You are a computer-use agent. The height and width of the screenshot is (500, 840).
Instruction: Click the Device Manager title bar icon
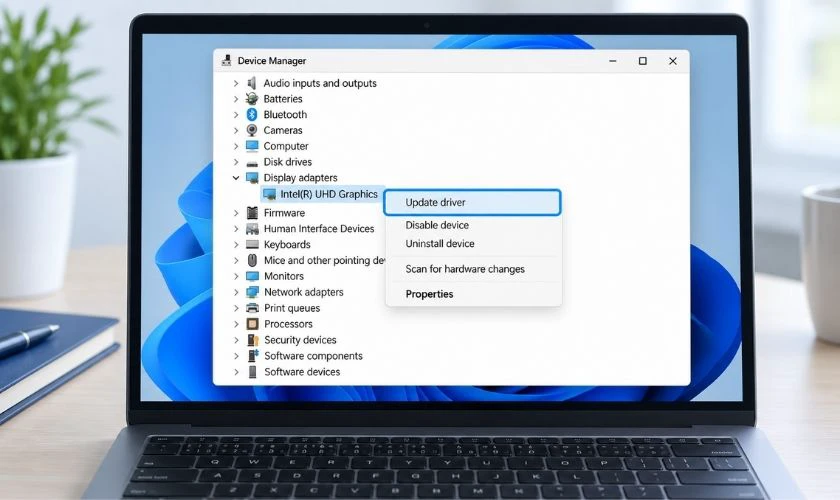227,61
